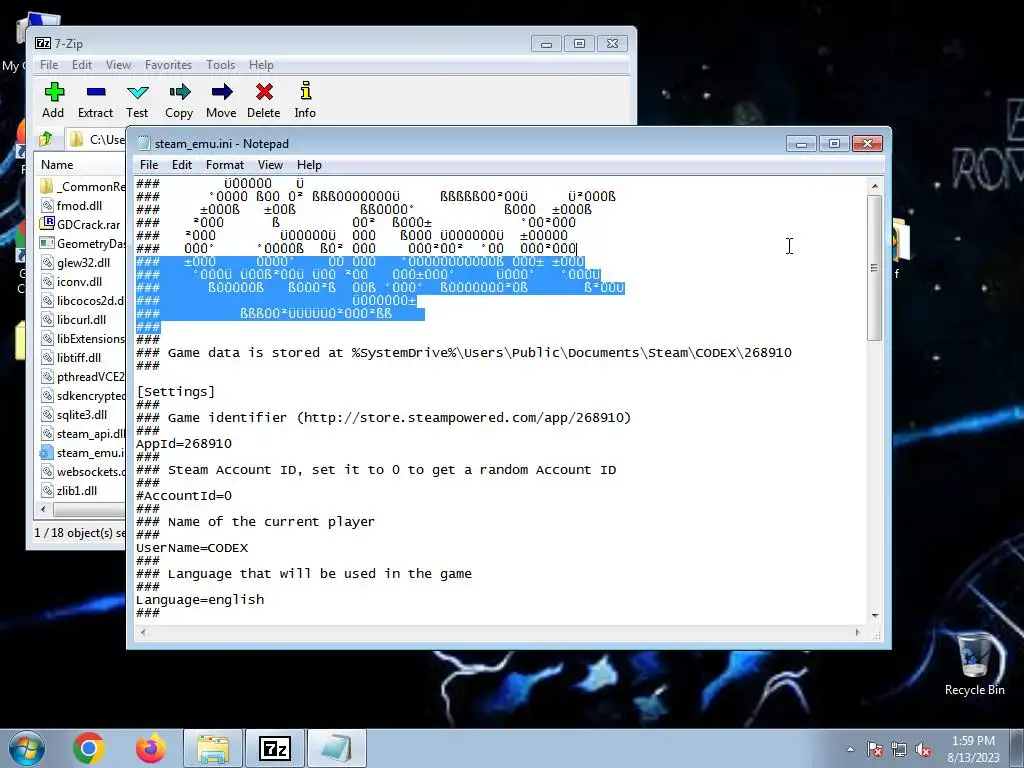Select libcocos2d file in 7-Zip list
1024x768 pixels.
click(82, 300)
